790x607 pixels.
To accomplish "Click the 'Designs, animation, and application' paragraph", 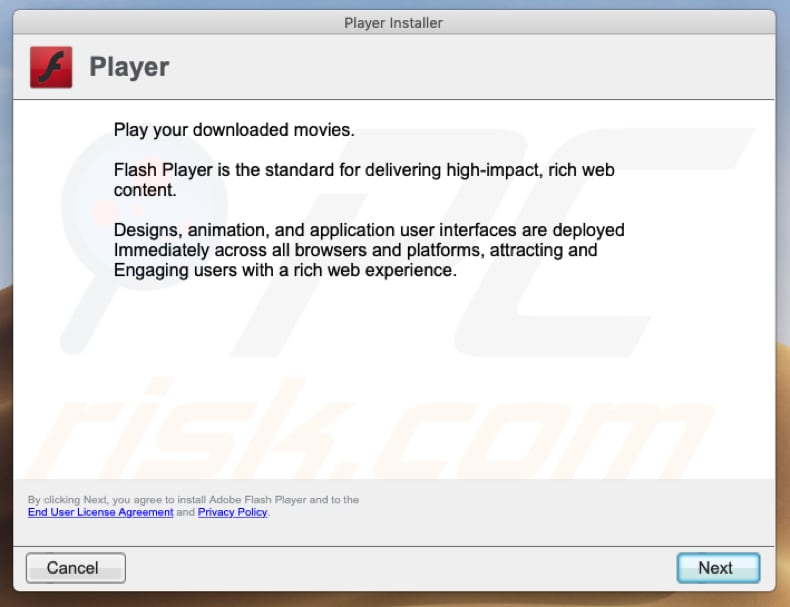I will coord(369,250).
